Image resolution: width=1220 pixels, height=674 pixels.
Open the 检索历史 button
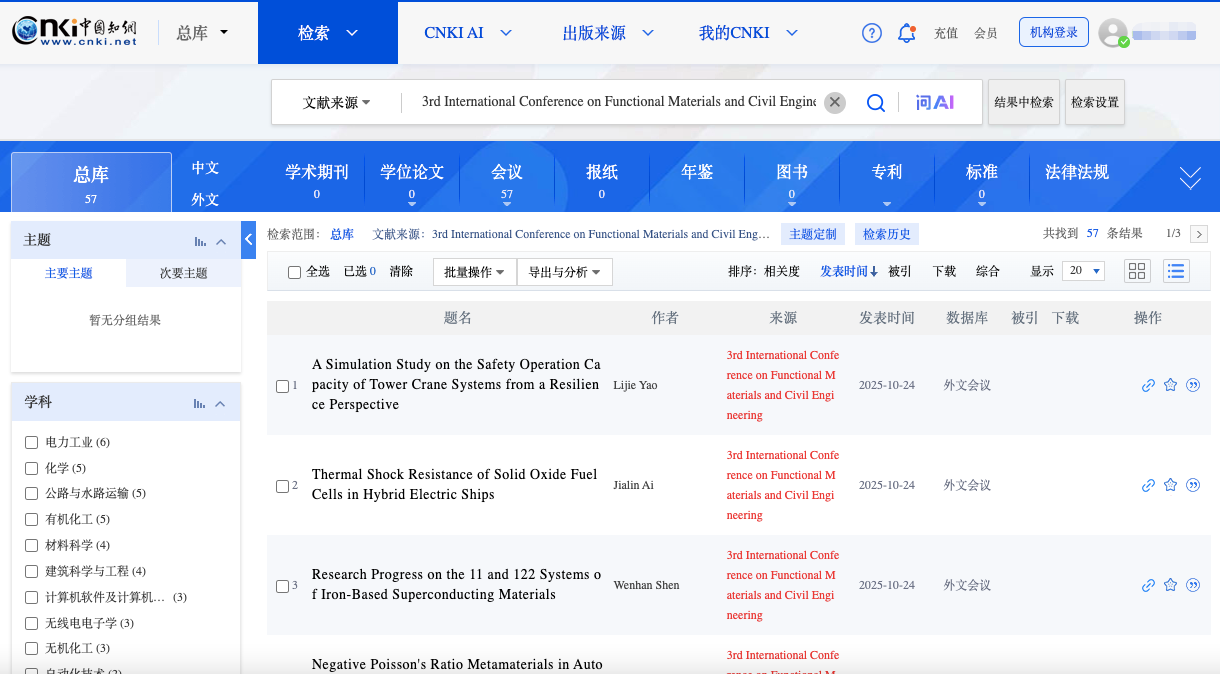click(887, 234)
